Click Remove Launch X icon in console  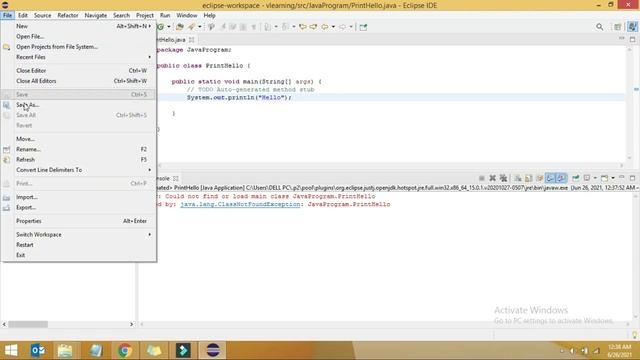[x=493, y=178]
